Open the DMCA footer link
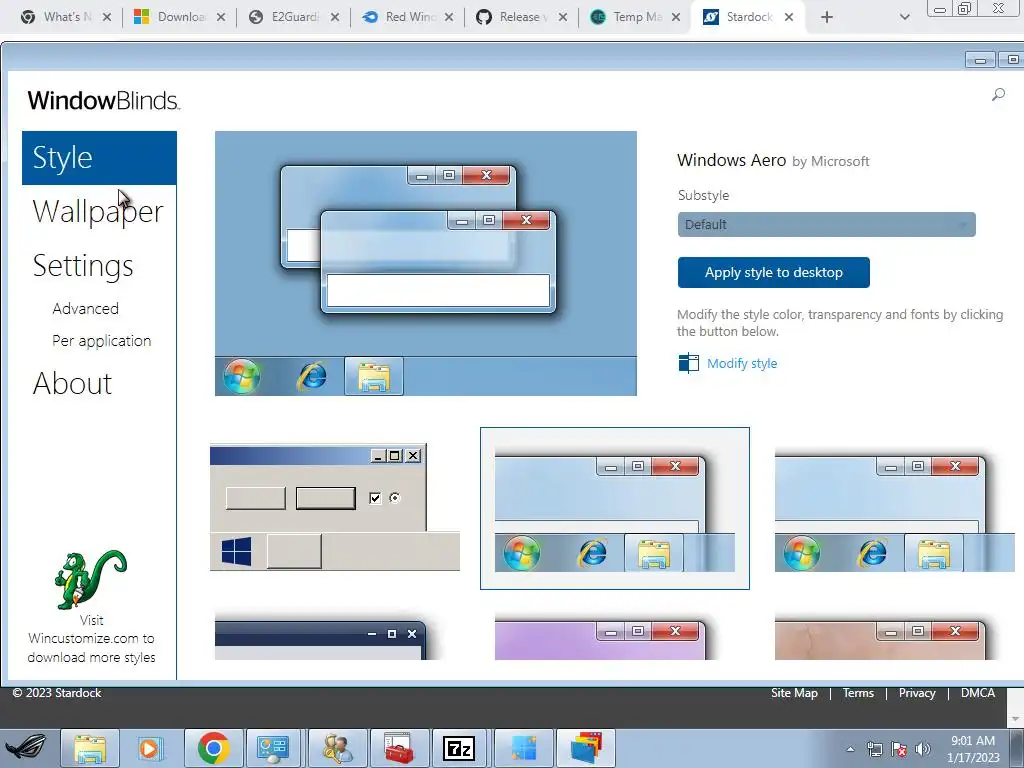 point(978,693)
